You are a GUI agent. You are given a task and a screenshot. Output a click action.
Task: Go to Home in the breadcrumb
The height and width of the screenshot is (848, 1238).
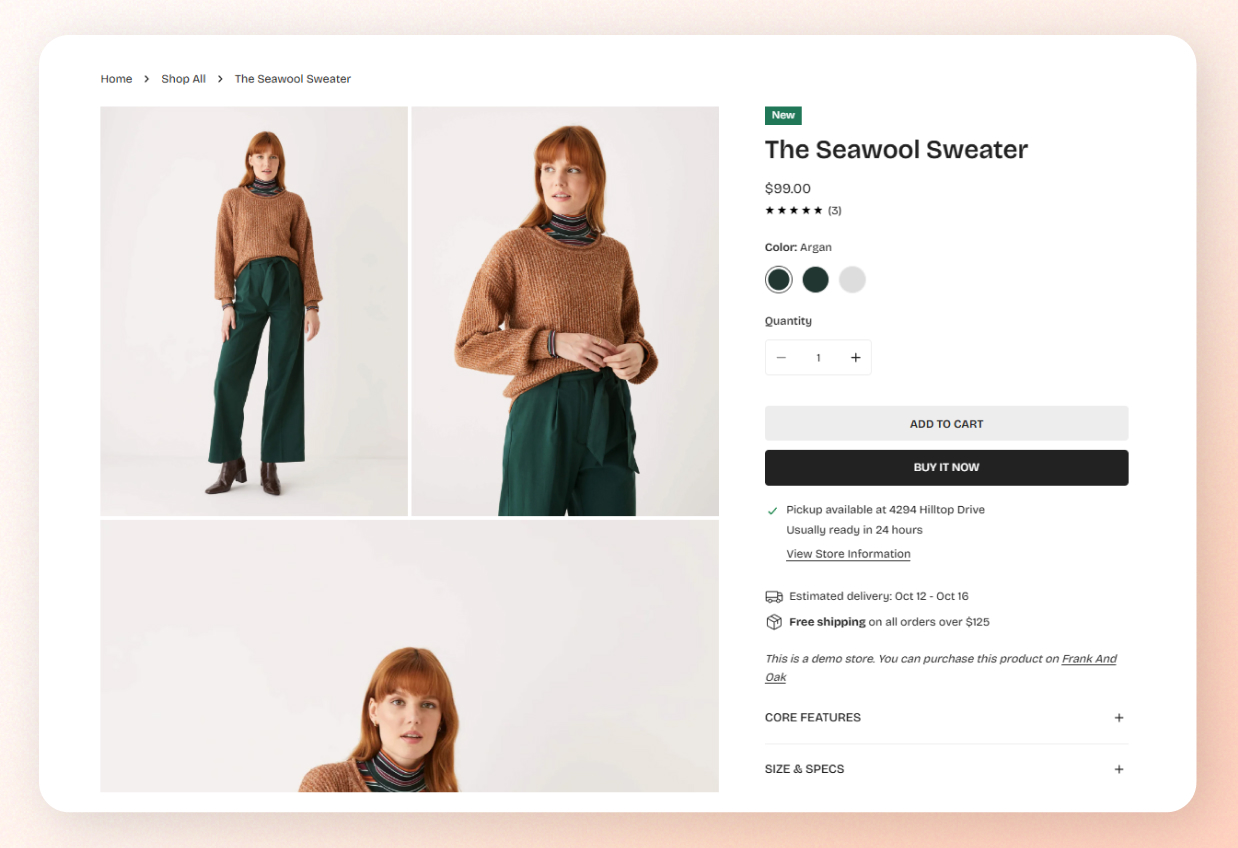click(x=116, y=79)
